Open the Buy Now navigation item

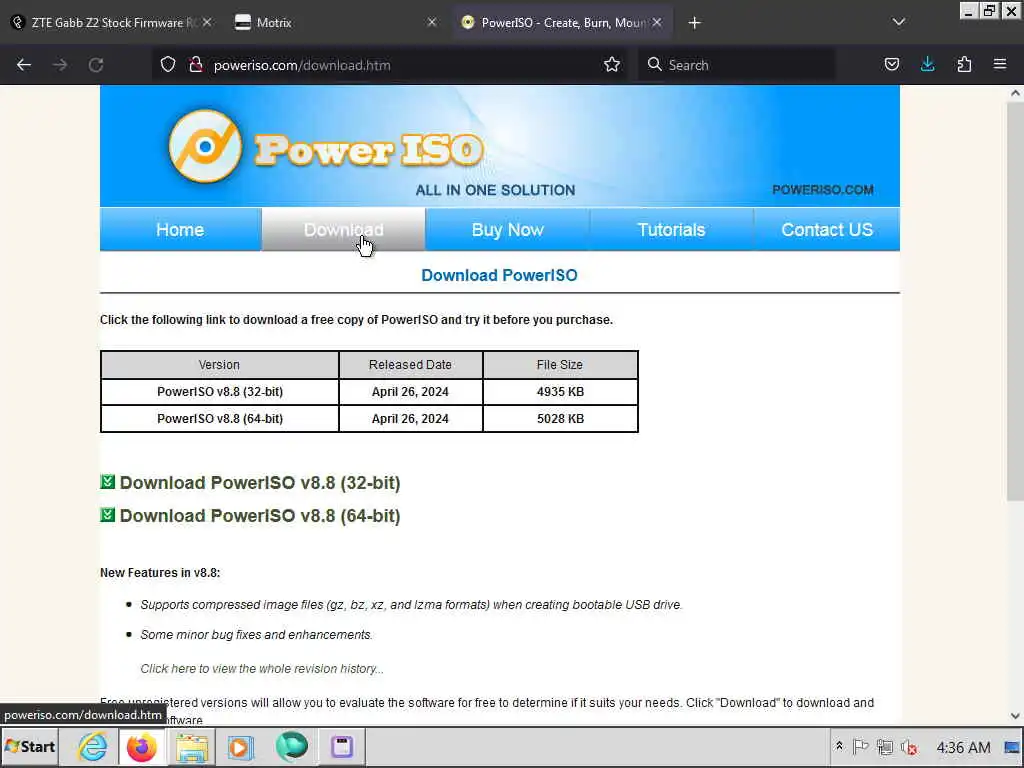507,230
